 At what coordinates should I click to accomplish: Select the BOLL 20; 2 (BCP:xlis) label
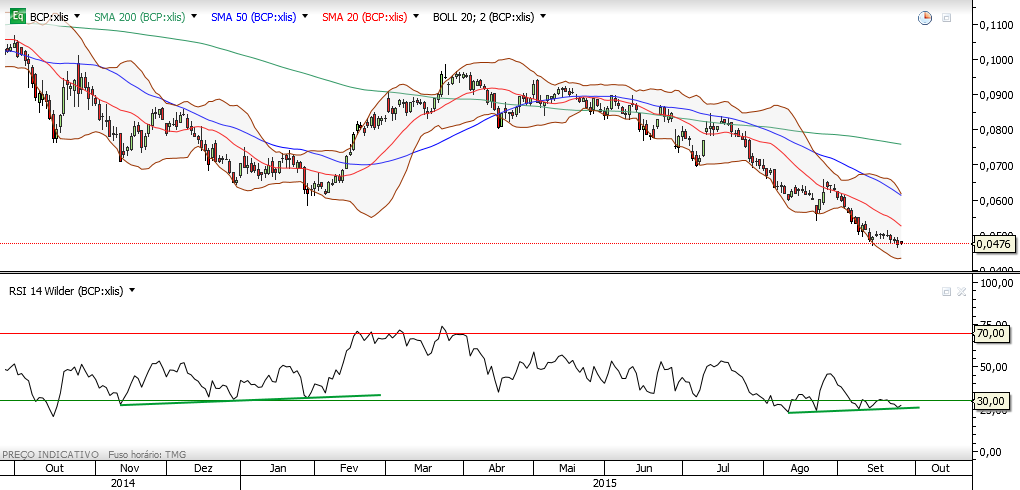pyautogui.click(x=483, y=18)
